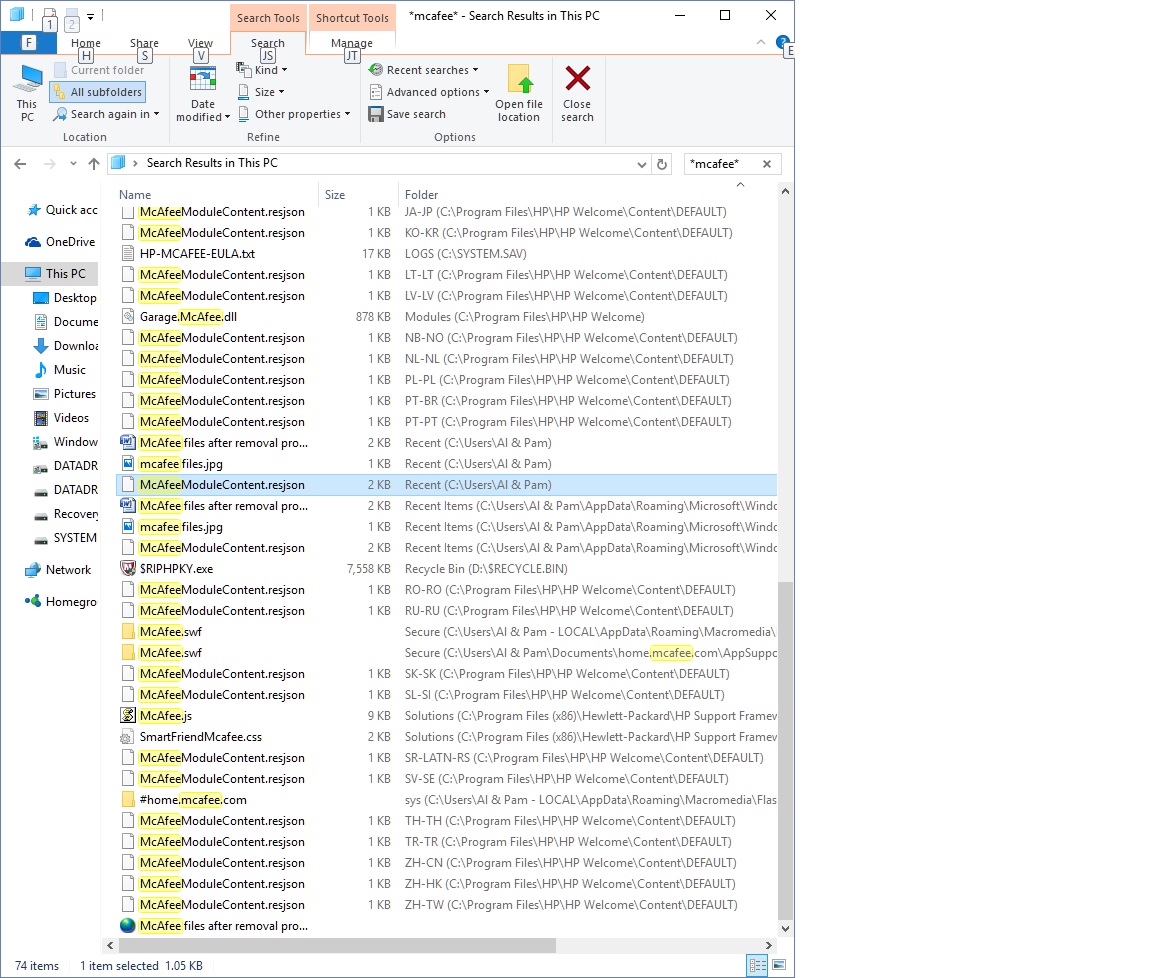Select McAfee.js script file icon

click(128, 716)
